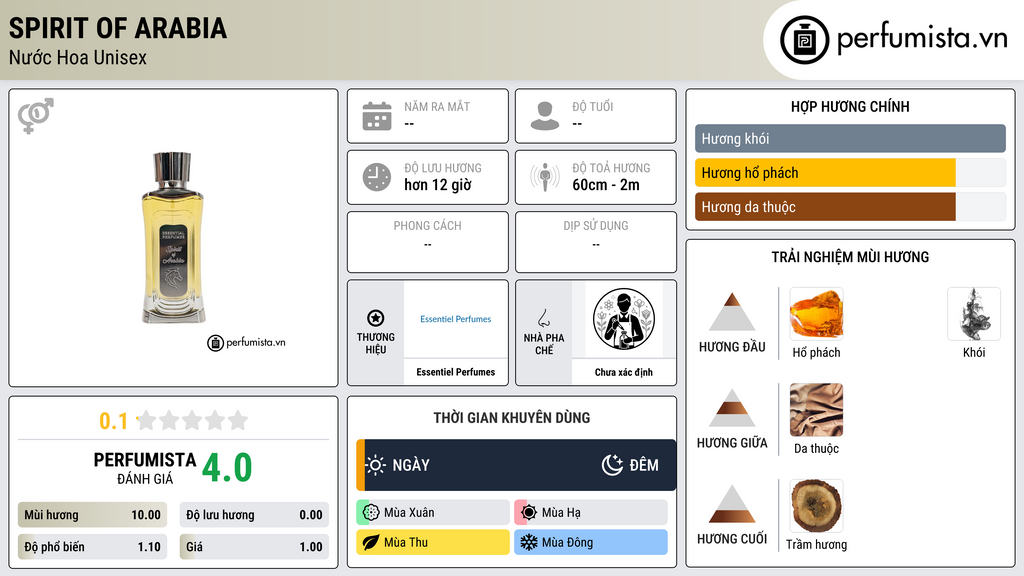
Task: Click the sun icon next to Ngày
Action: (376, 465)
